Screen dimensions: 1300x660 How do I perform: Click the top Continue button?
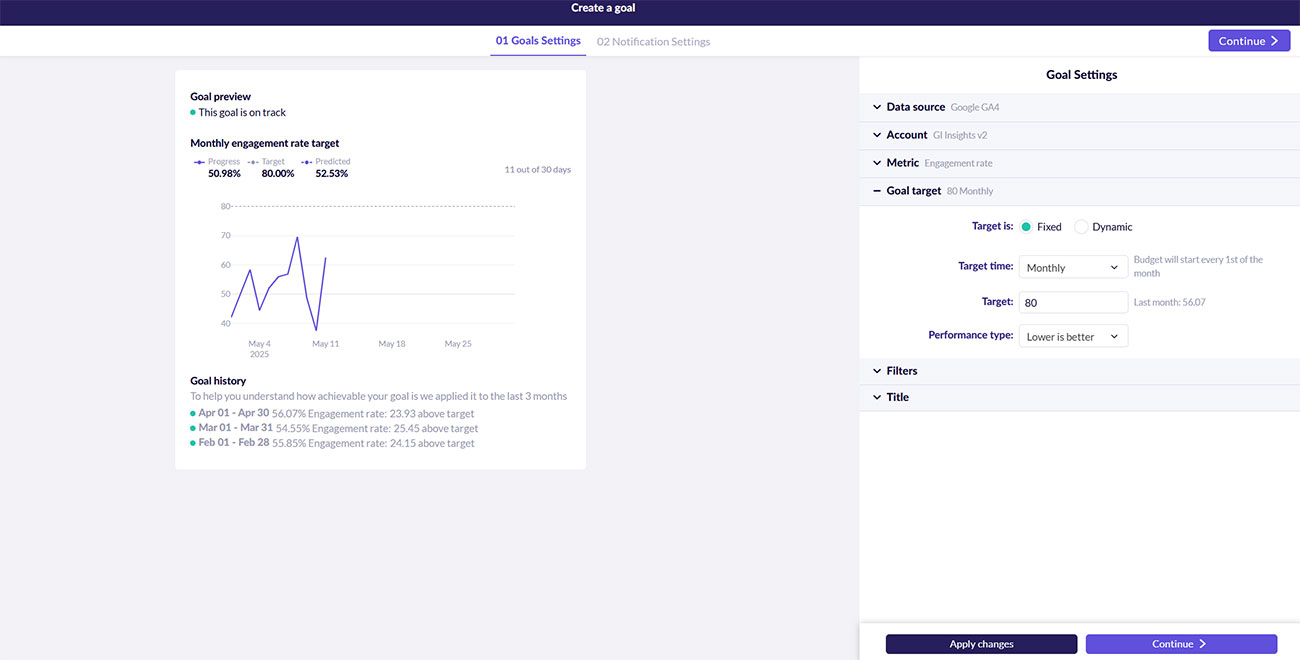(1249, 41)
